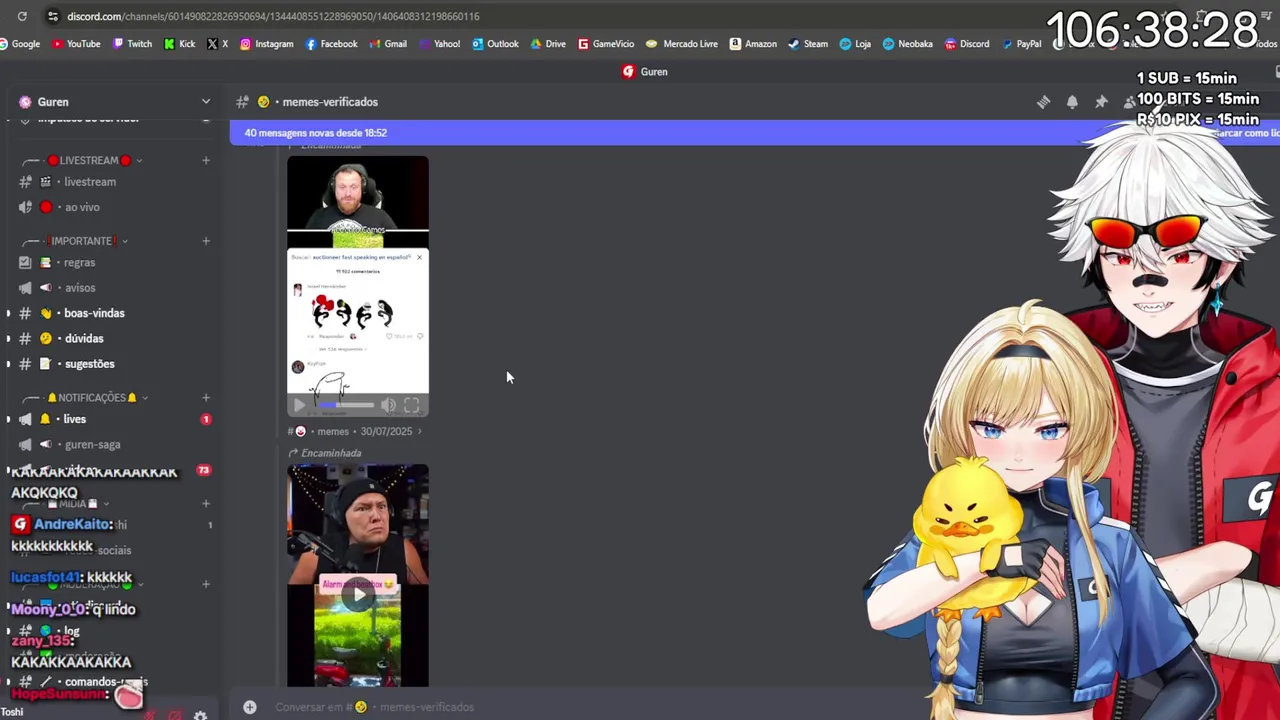Image resolution: width=1280 pixels, height=720 pixels.
Task: Open Discord bookmark
Action: pyautogui.click(x=966, y=44)
